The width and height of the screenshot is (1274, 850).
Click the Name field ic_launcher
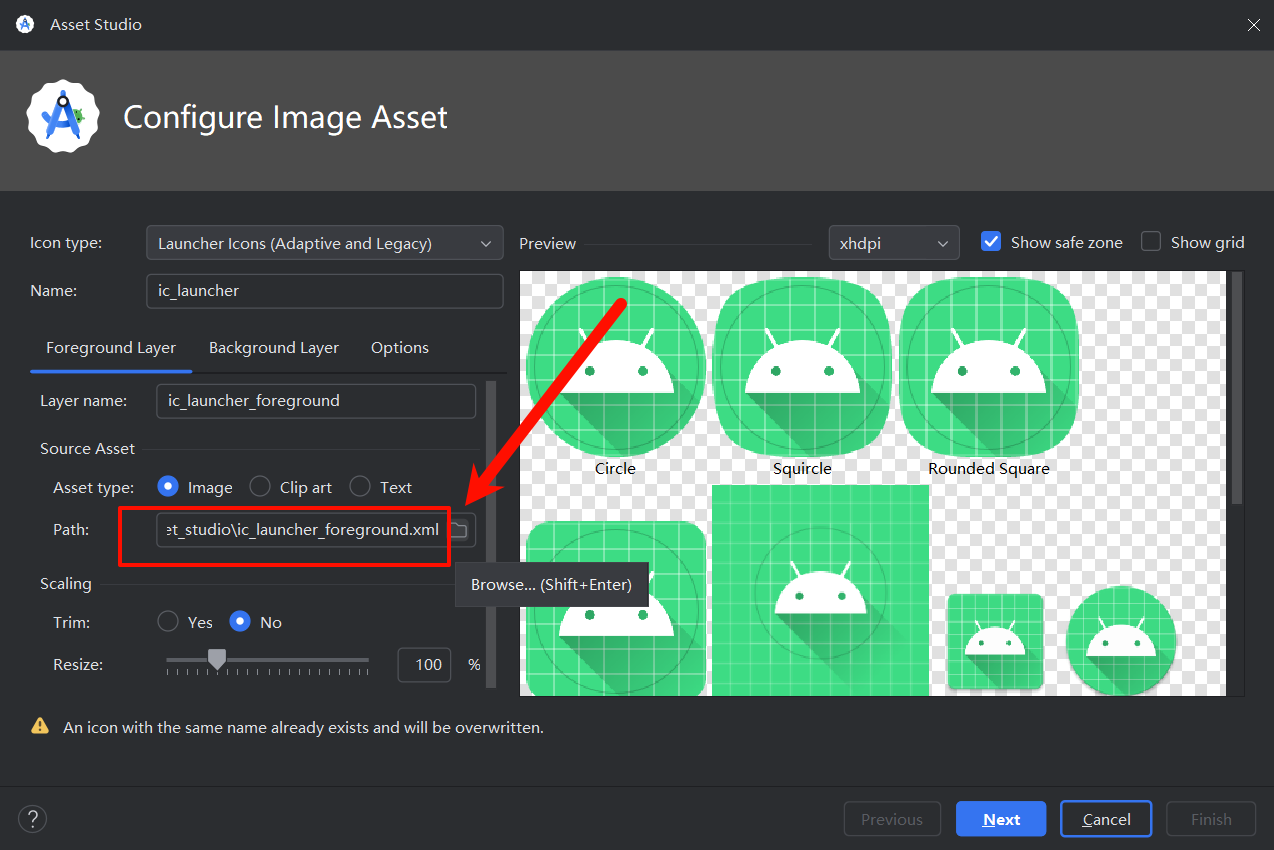coord(325,291)
